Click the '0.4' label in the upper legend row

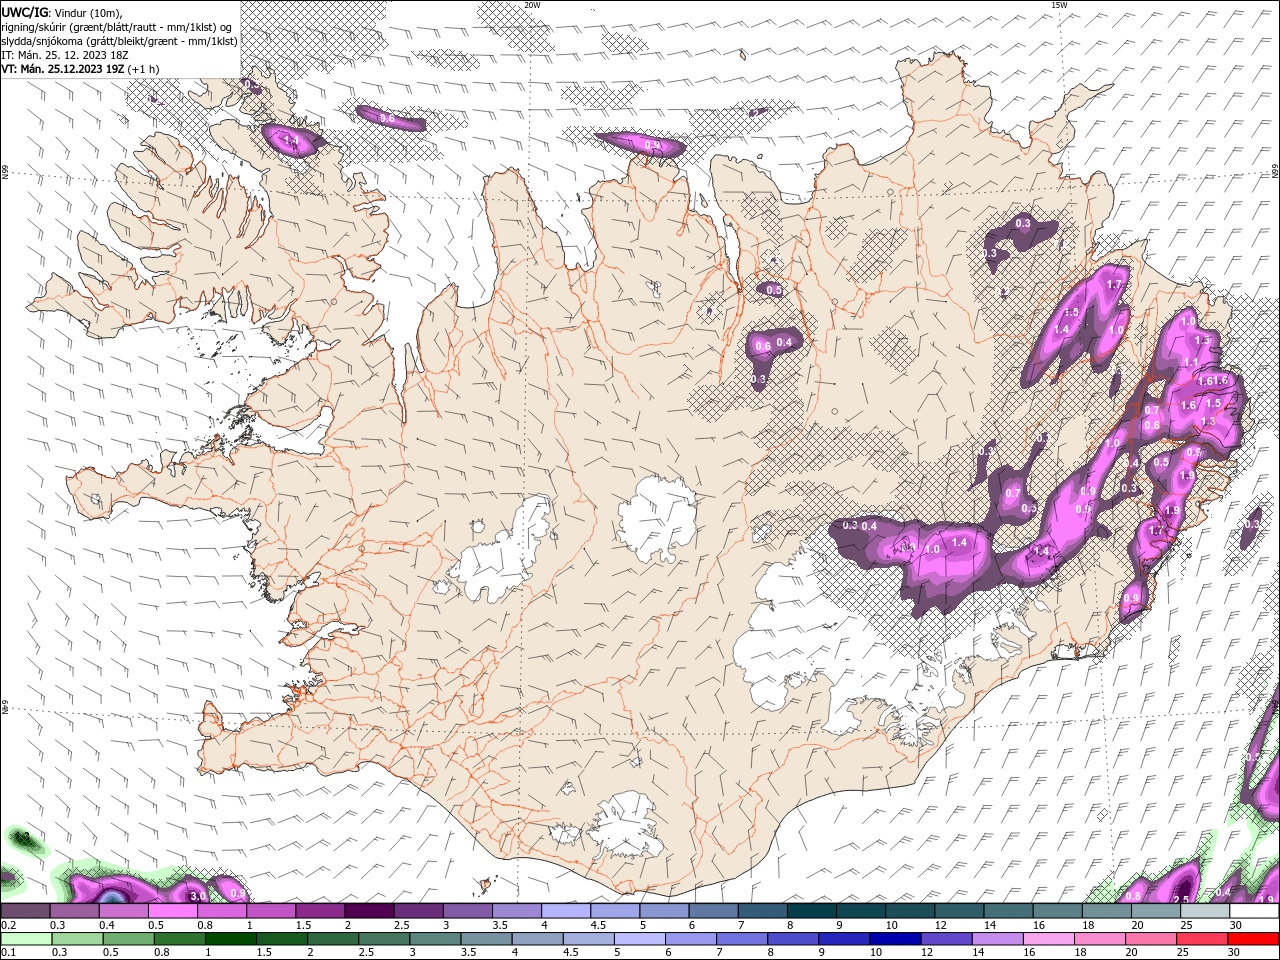click(x=107, y=926)
